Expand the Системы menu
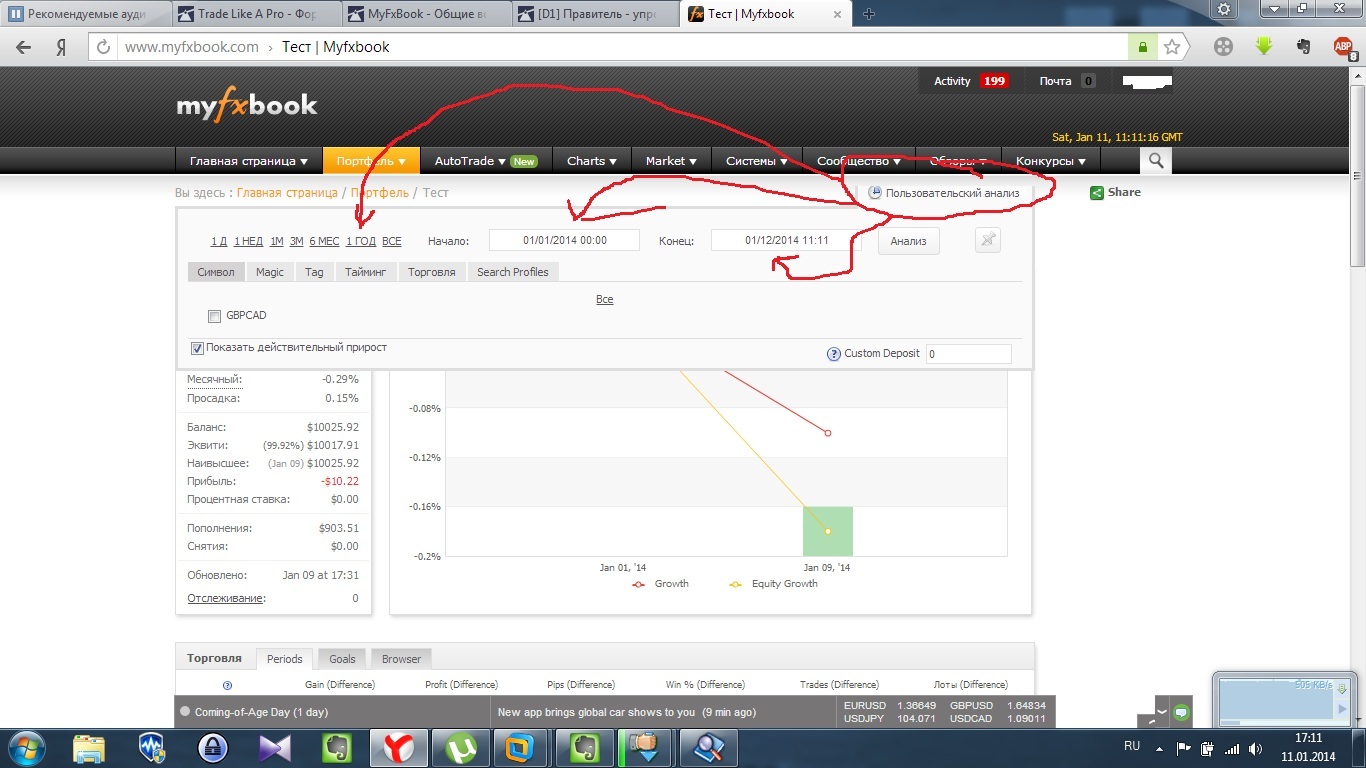The width and height of the screenshot is (1366, 768). click(757, 161)
